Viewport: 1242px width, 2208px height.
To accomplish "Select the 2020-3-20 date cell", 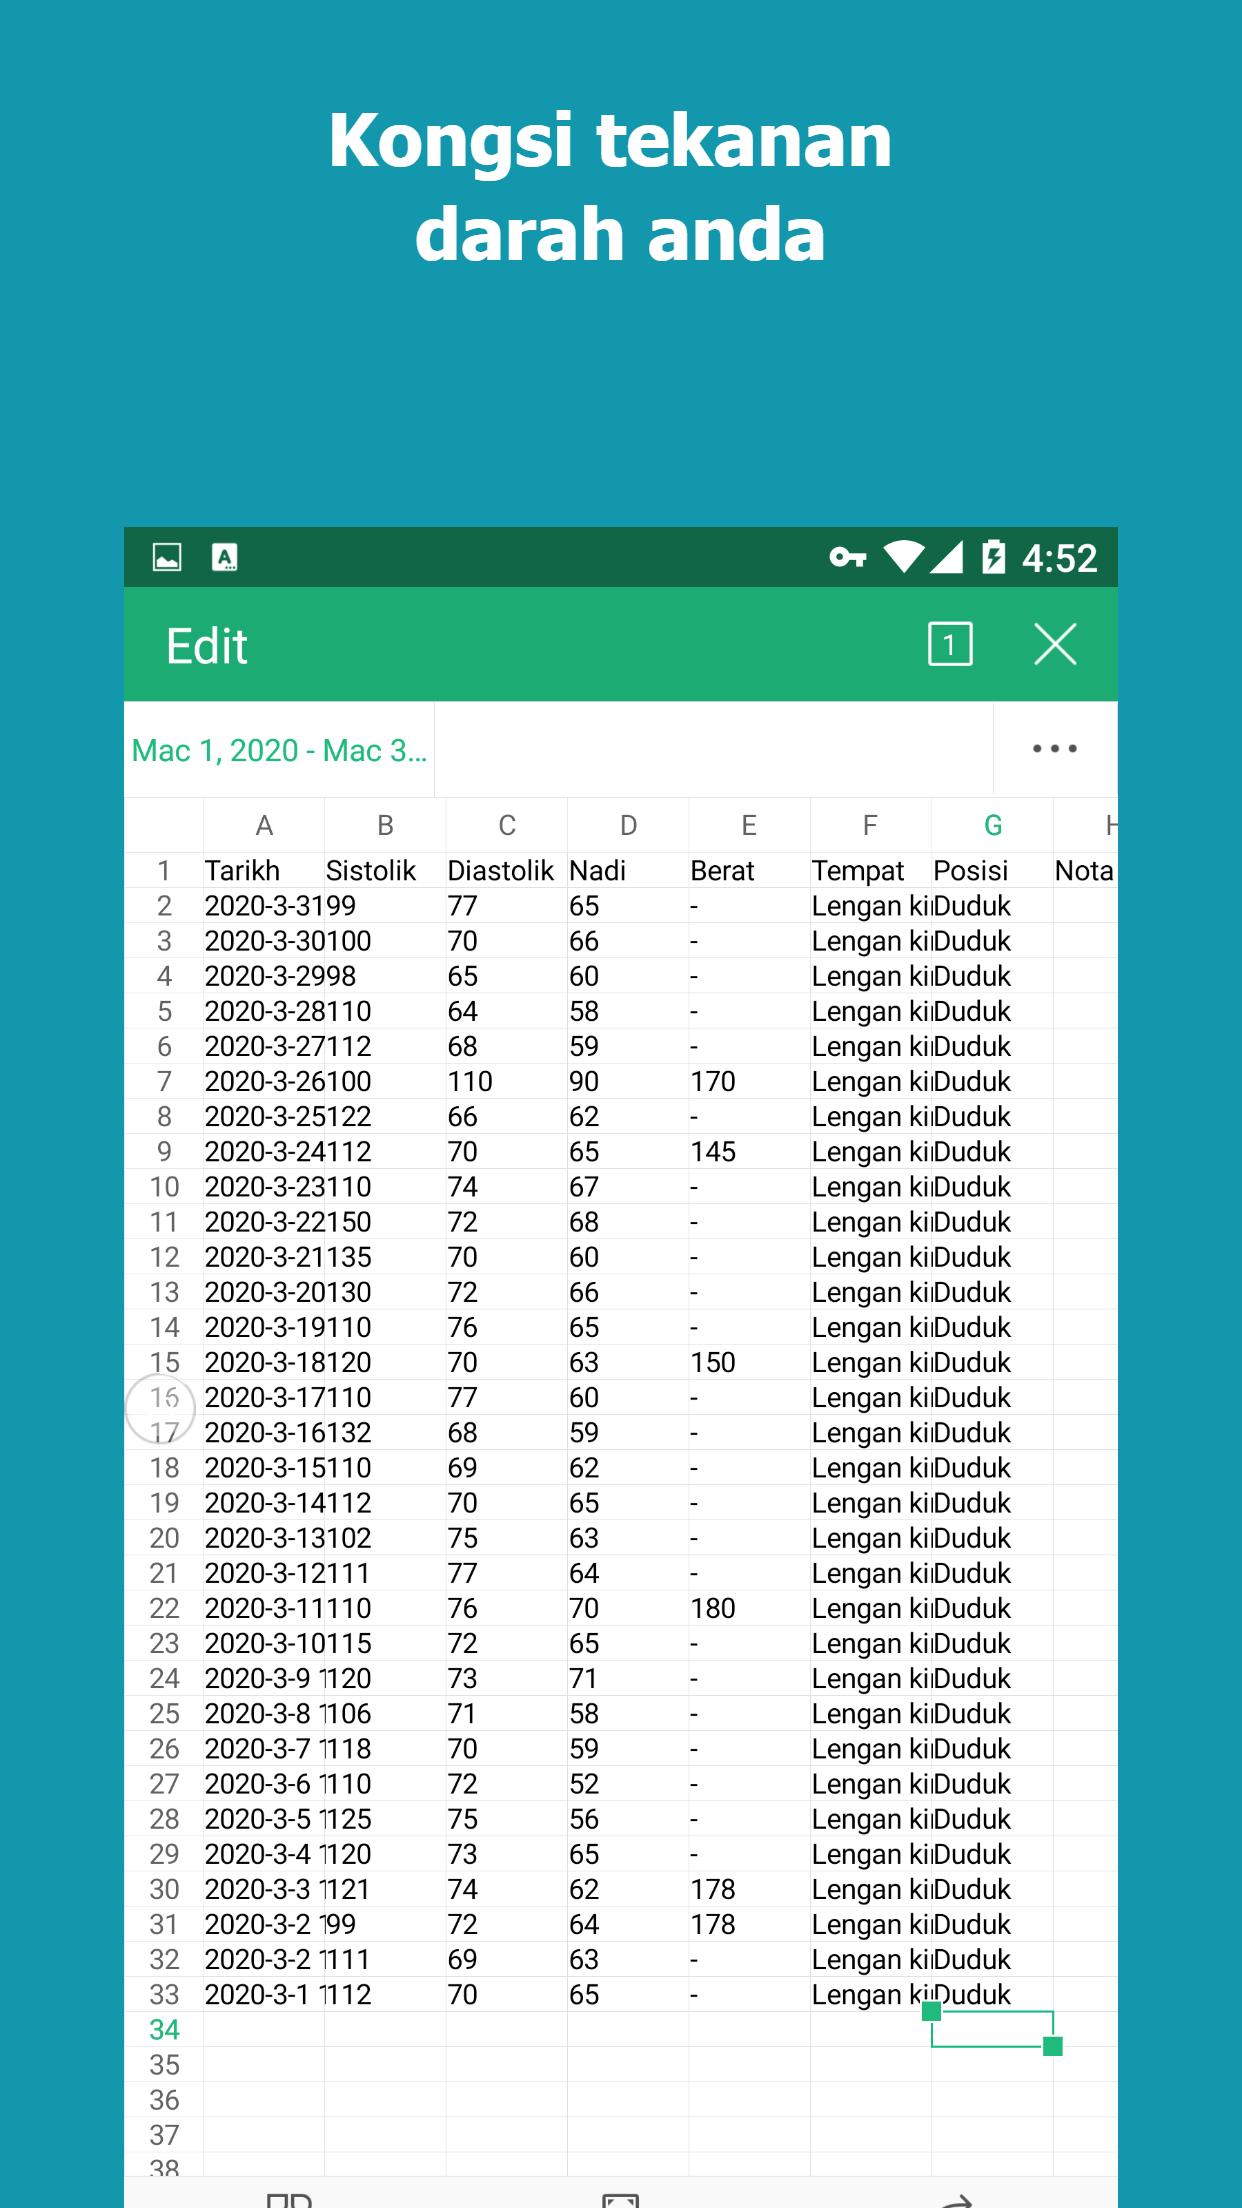I will click(x=264, y=1292).
